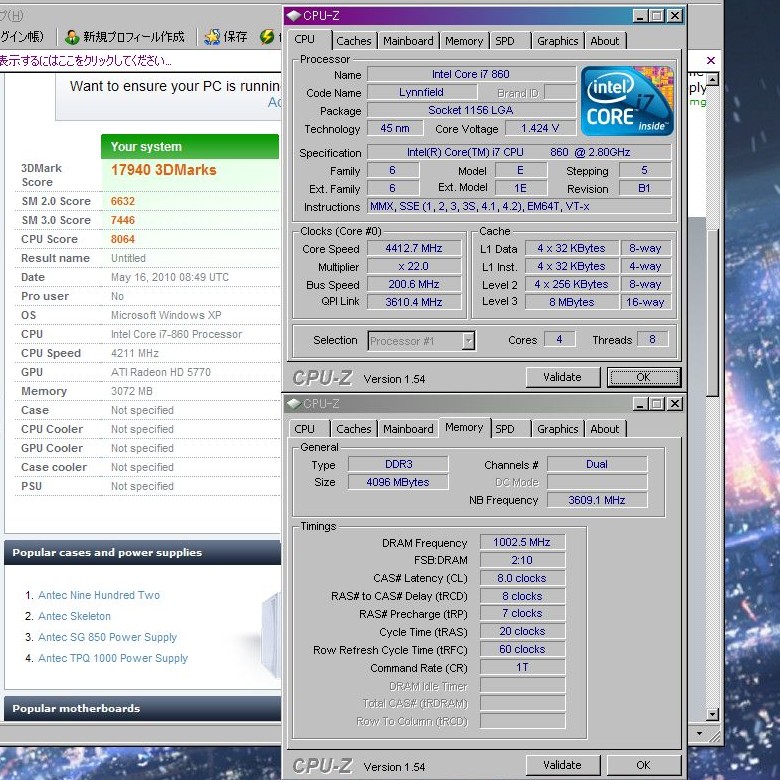Image resolution: width=780 pixels, height=780 pixels.
Task: Click Validate button in lower CPU-Z window
Action: [x=563, y=765]
